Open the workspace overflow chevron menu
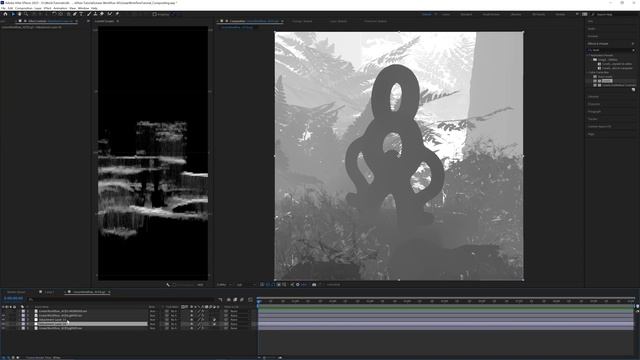 pyautogui.click(x=577, y=14)
